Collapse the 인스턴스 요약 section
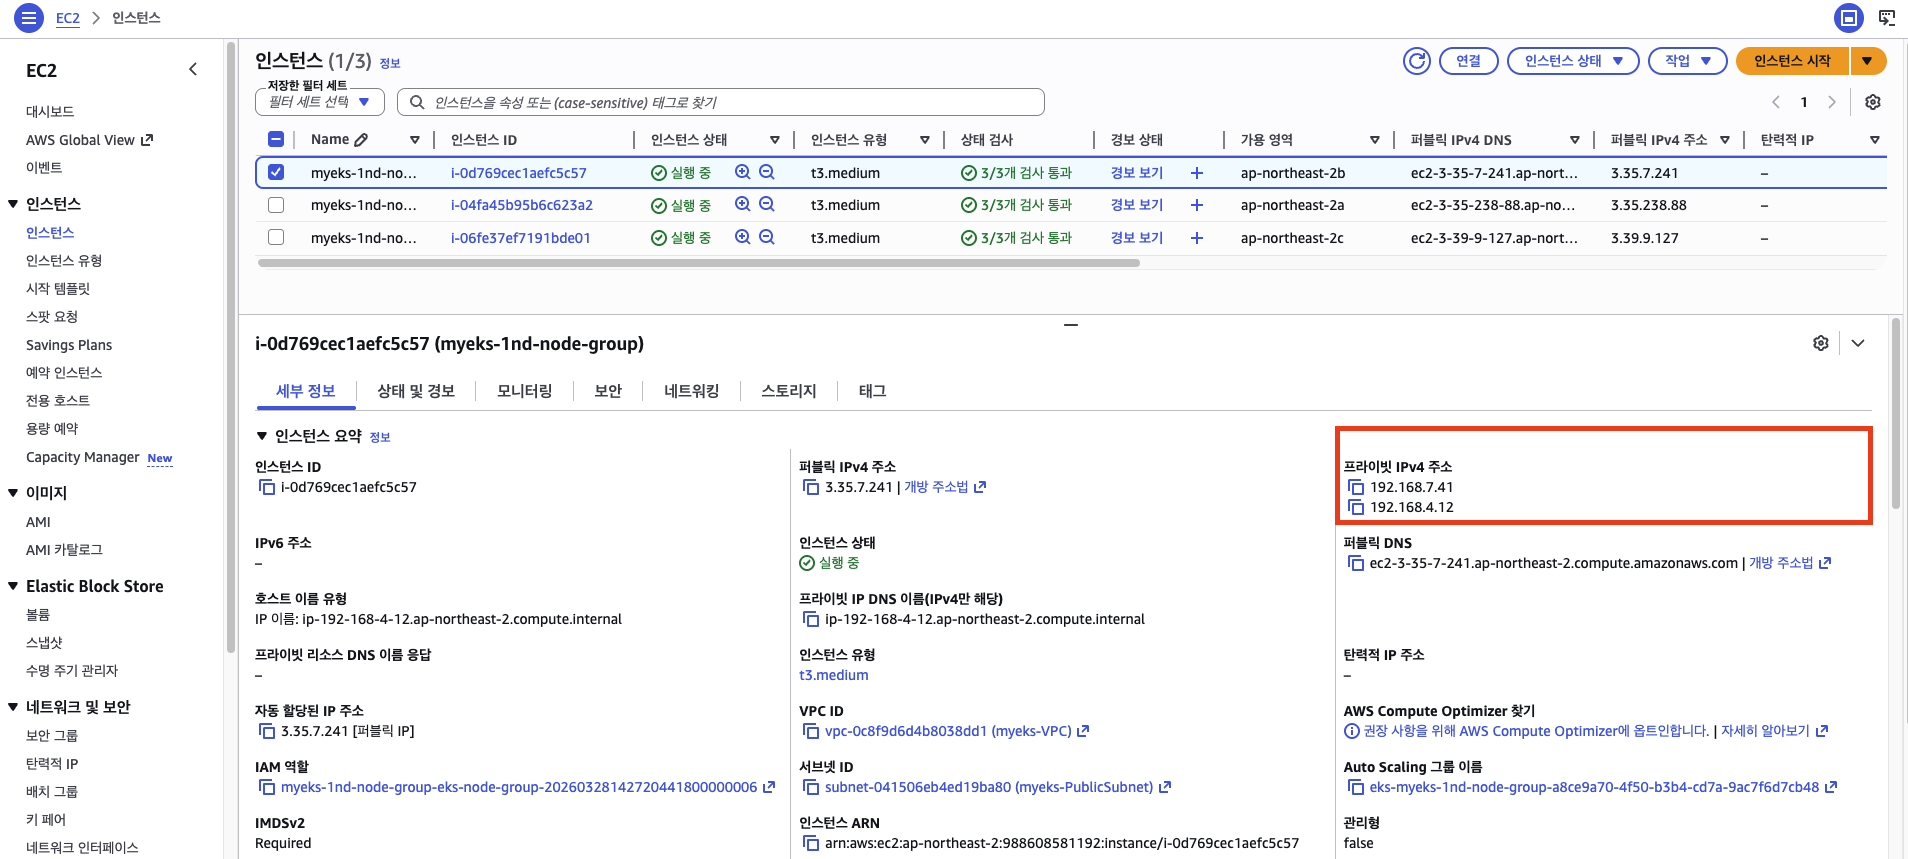 (262, 436)
